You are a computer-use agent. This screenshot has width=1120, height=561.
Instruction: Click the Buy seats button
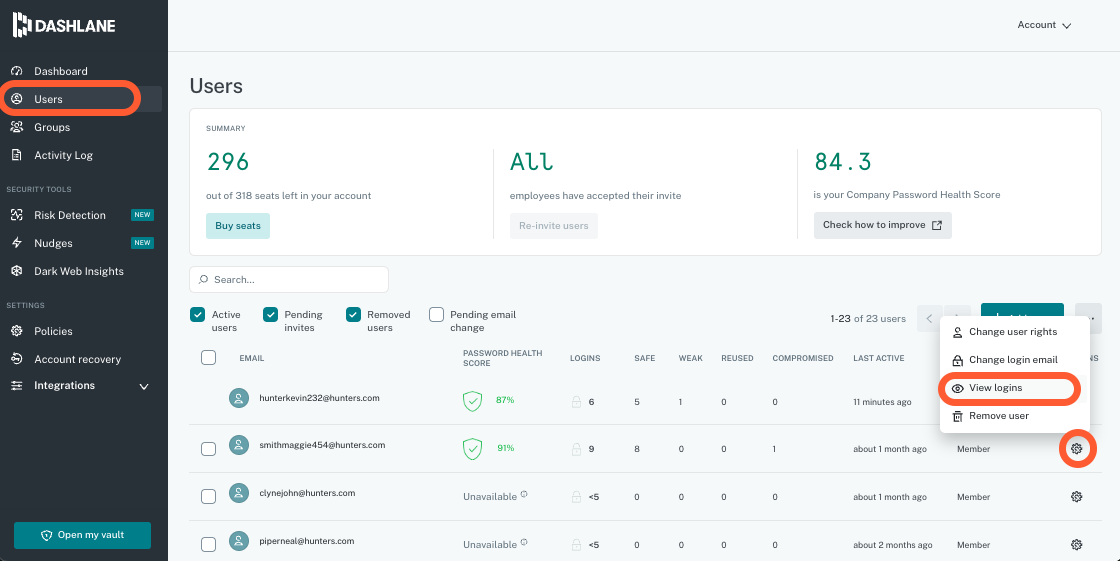click(x=238, y=226)
